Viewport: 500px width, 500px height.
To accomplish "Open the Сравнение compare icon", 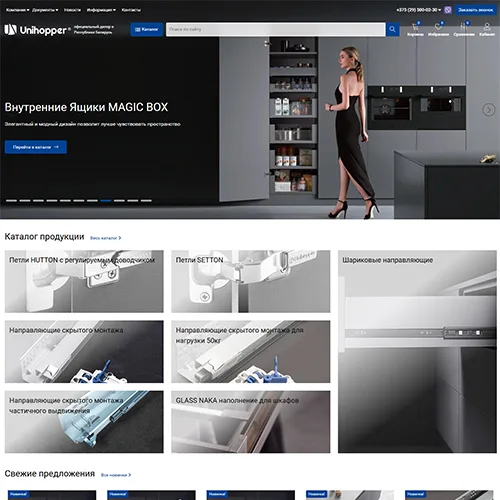I will pos(464,29).
